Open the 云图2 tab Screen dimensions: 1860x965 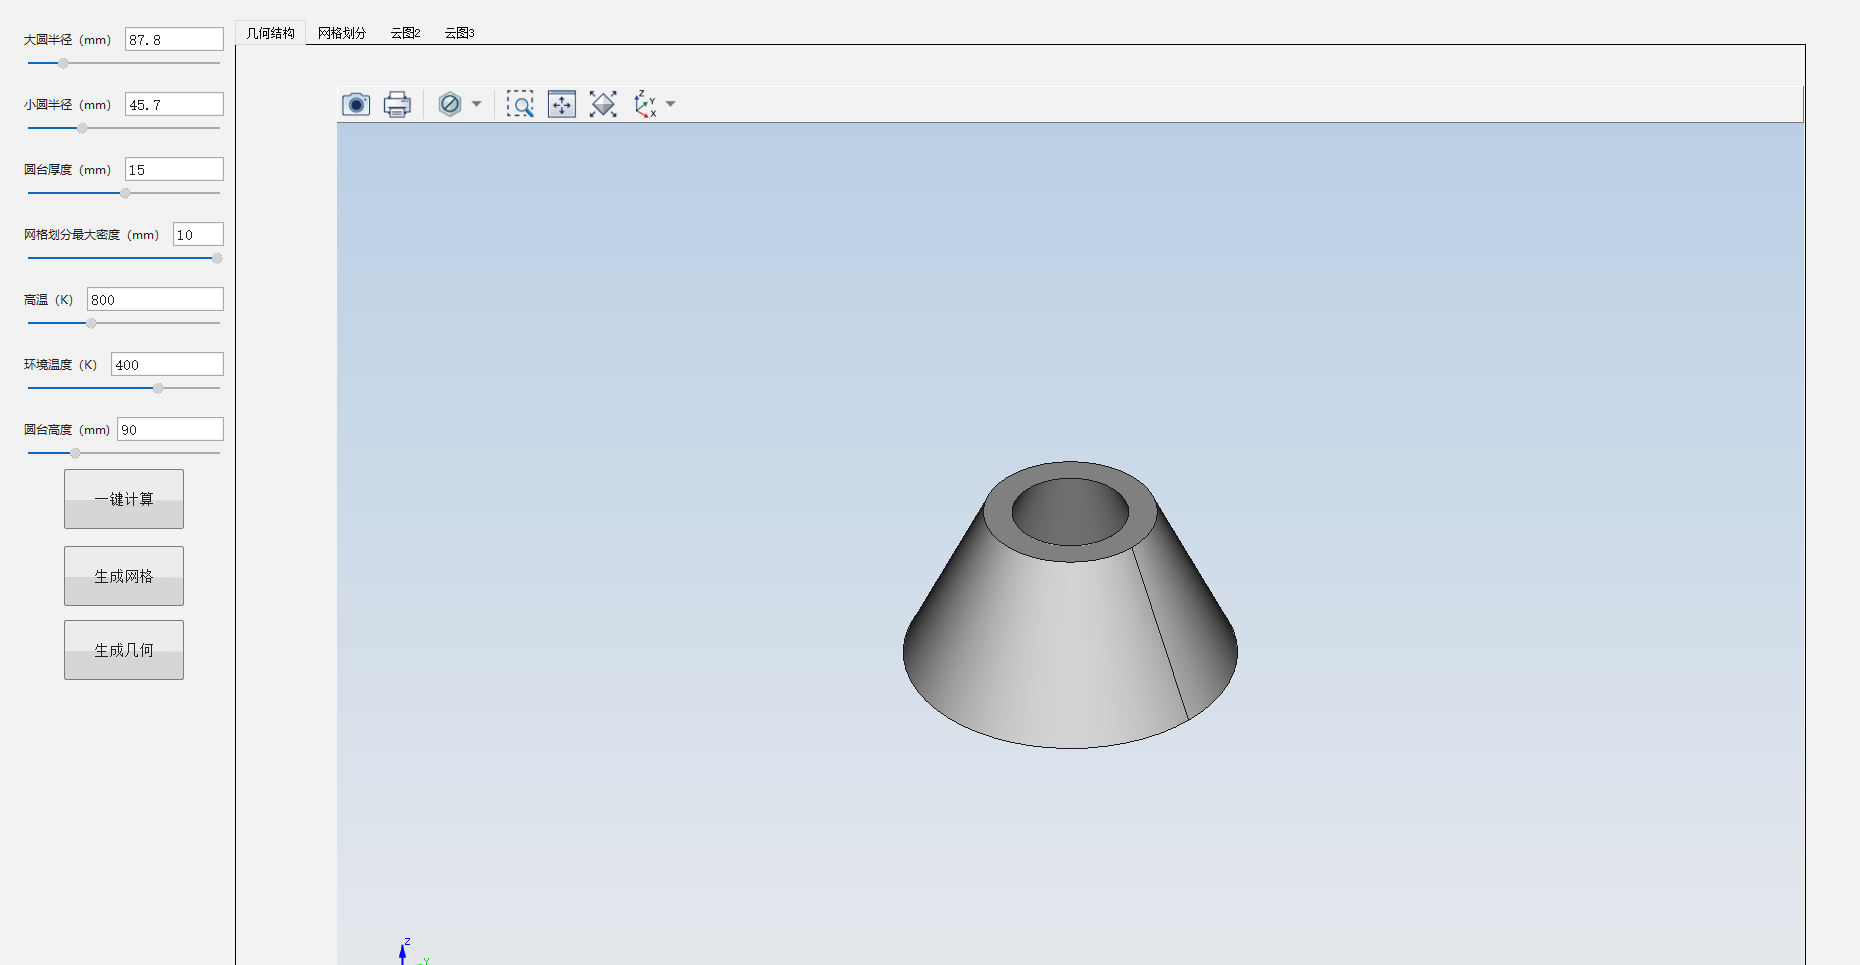405,33
